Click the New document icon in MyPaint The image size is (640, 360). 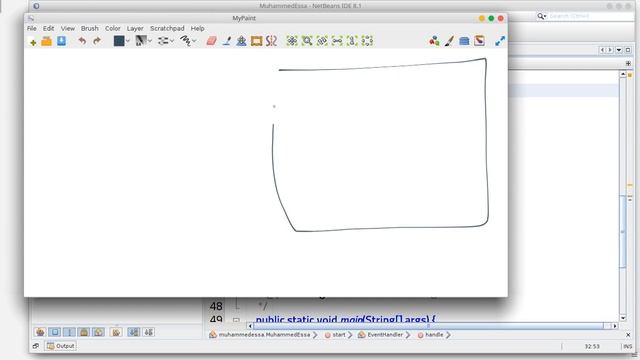coord(32,41)
